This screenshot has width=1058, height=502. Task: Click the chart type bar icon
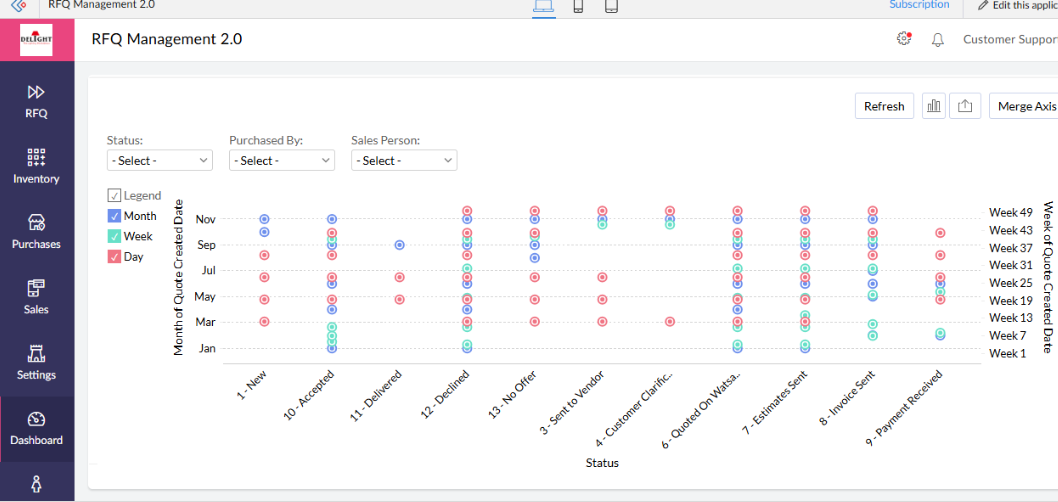pyautogui.click(x=934, y=106)
